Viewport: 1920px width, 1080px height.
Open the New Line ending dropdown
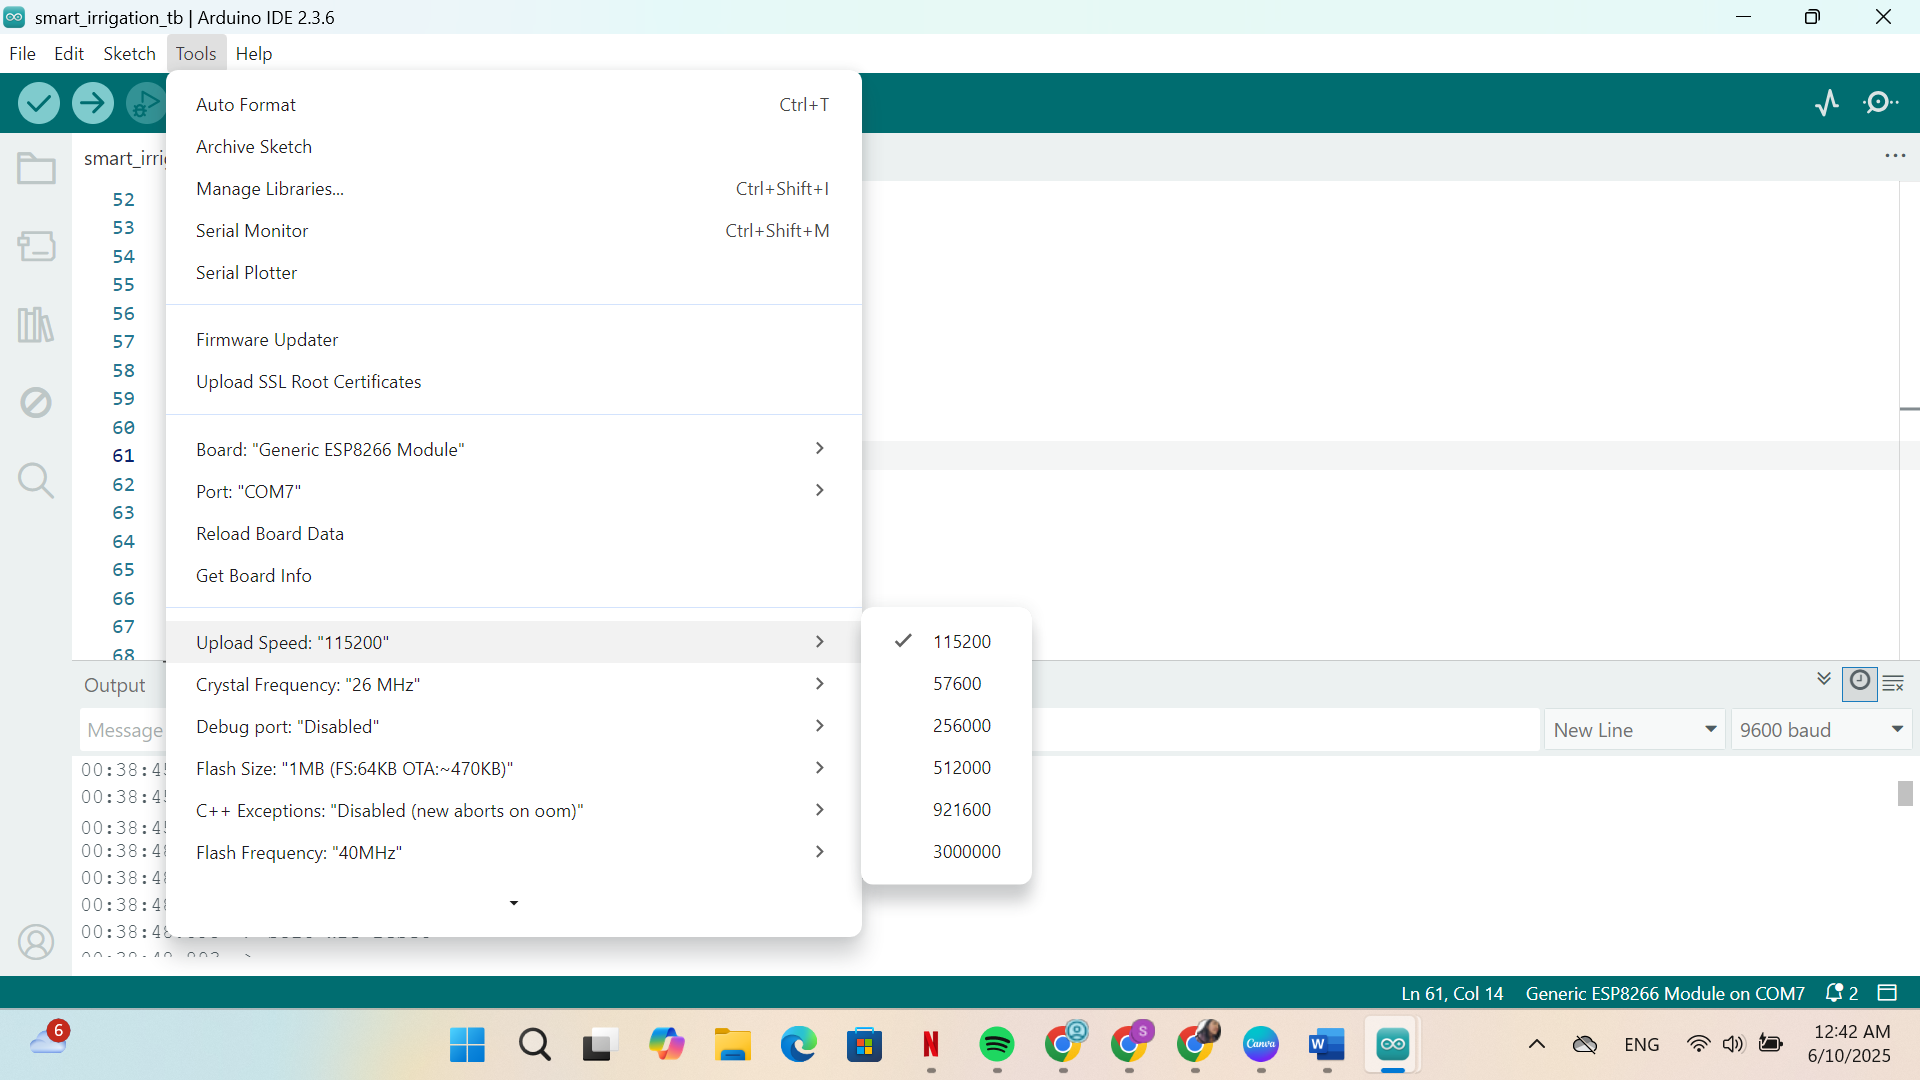pos(1634,730)
